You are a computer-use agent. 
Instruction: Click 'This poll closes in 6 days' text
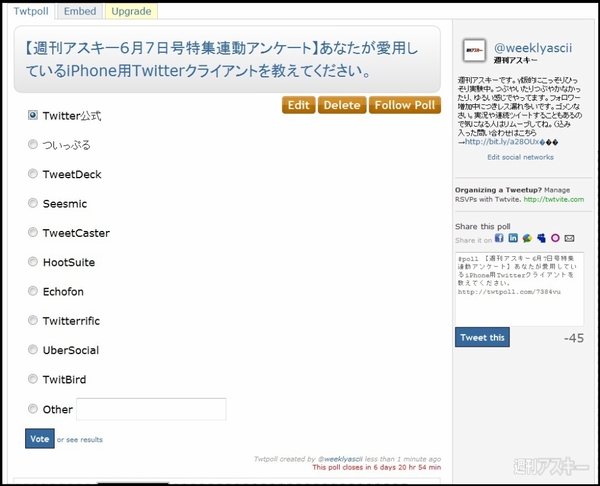pyautogui.click(x=377, y=467)
